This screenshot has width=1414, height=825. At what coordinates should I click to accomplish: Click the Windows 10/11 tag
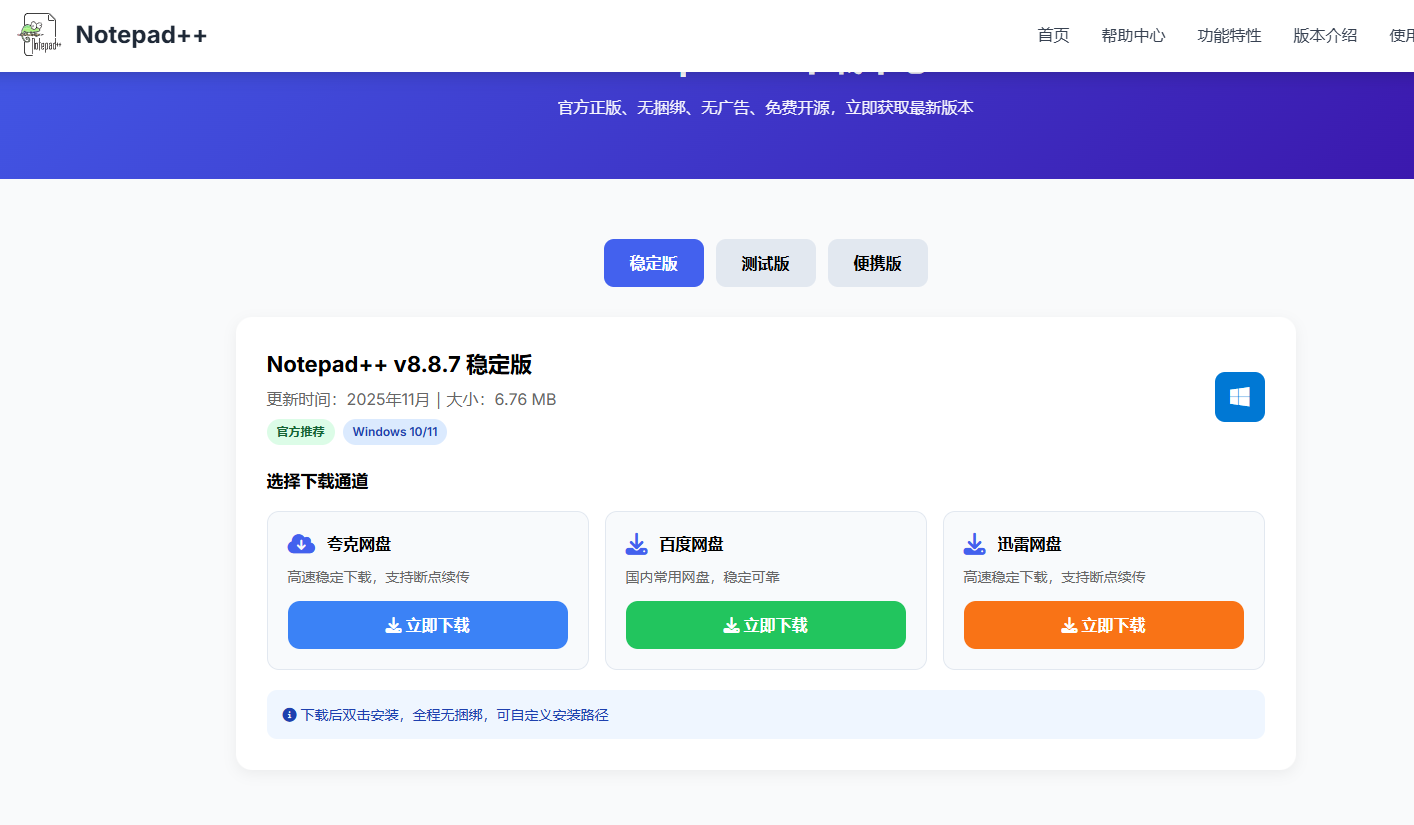395,432
